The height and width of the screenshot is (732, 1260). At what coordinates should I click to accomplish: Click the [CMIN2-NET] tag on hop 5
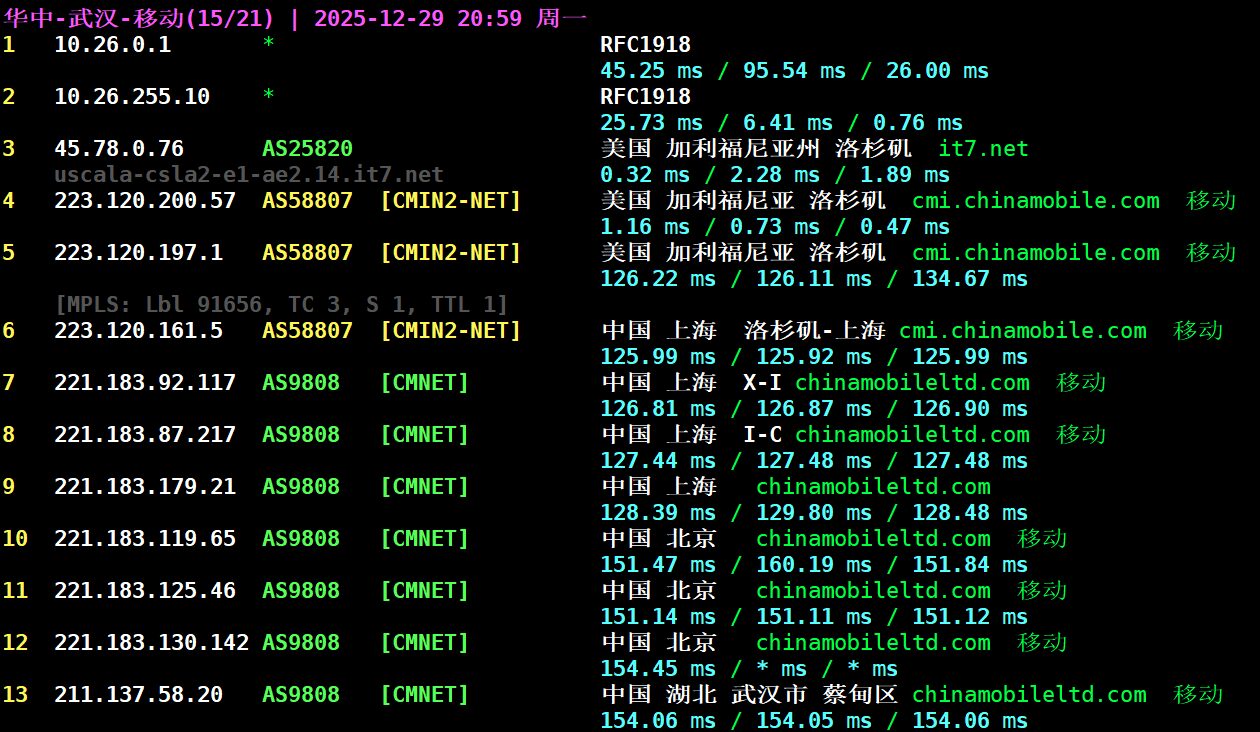(x=450, y=253)
